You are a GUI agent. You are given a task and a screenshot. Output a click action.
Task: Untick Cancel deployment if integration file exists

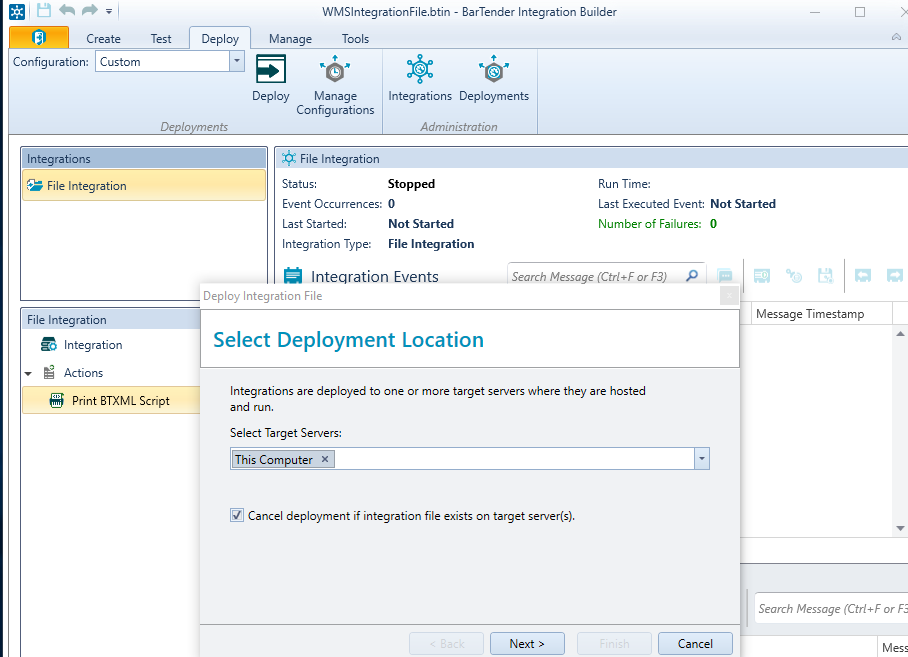[x=237, y=515]
